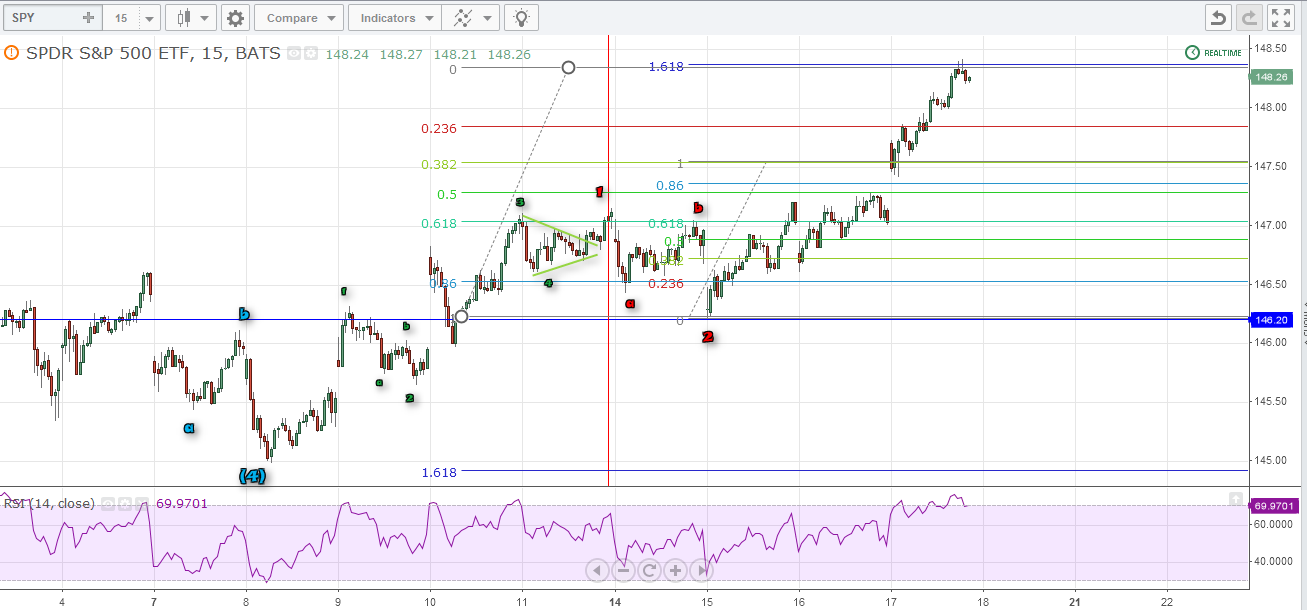Click date label 21 on the time axis
Viewport: 1307px width, 610px height.
(x=1075, y=602)
